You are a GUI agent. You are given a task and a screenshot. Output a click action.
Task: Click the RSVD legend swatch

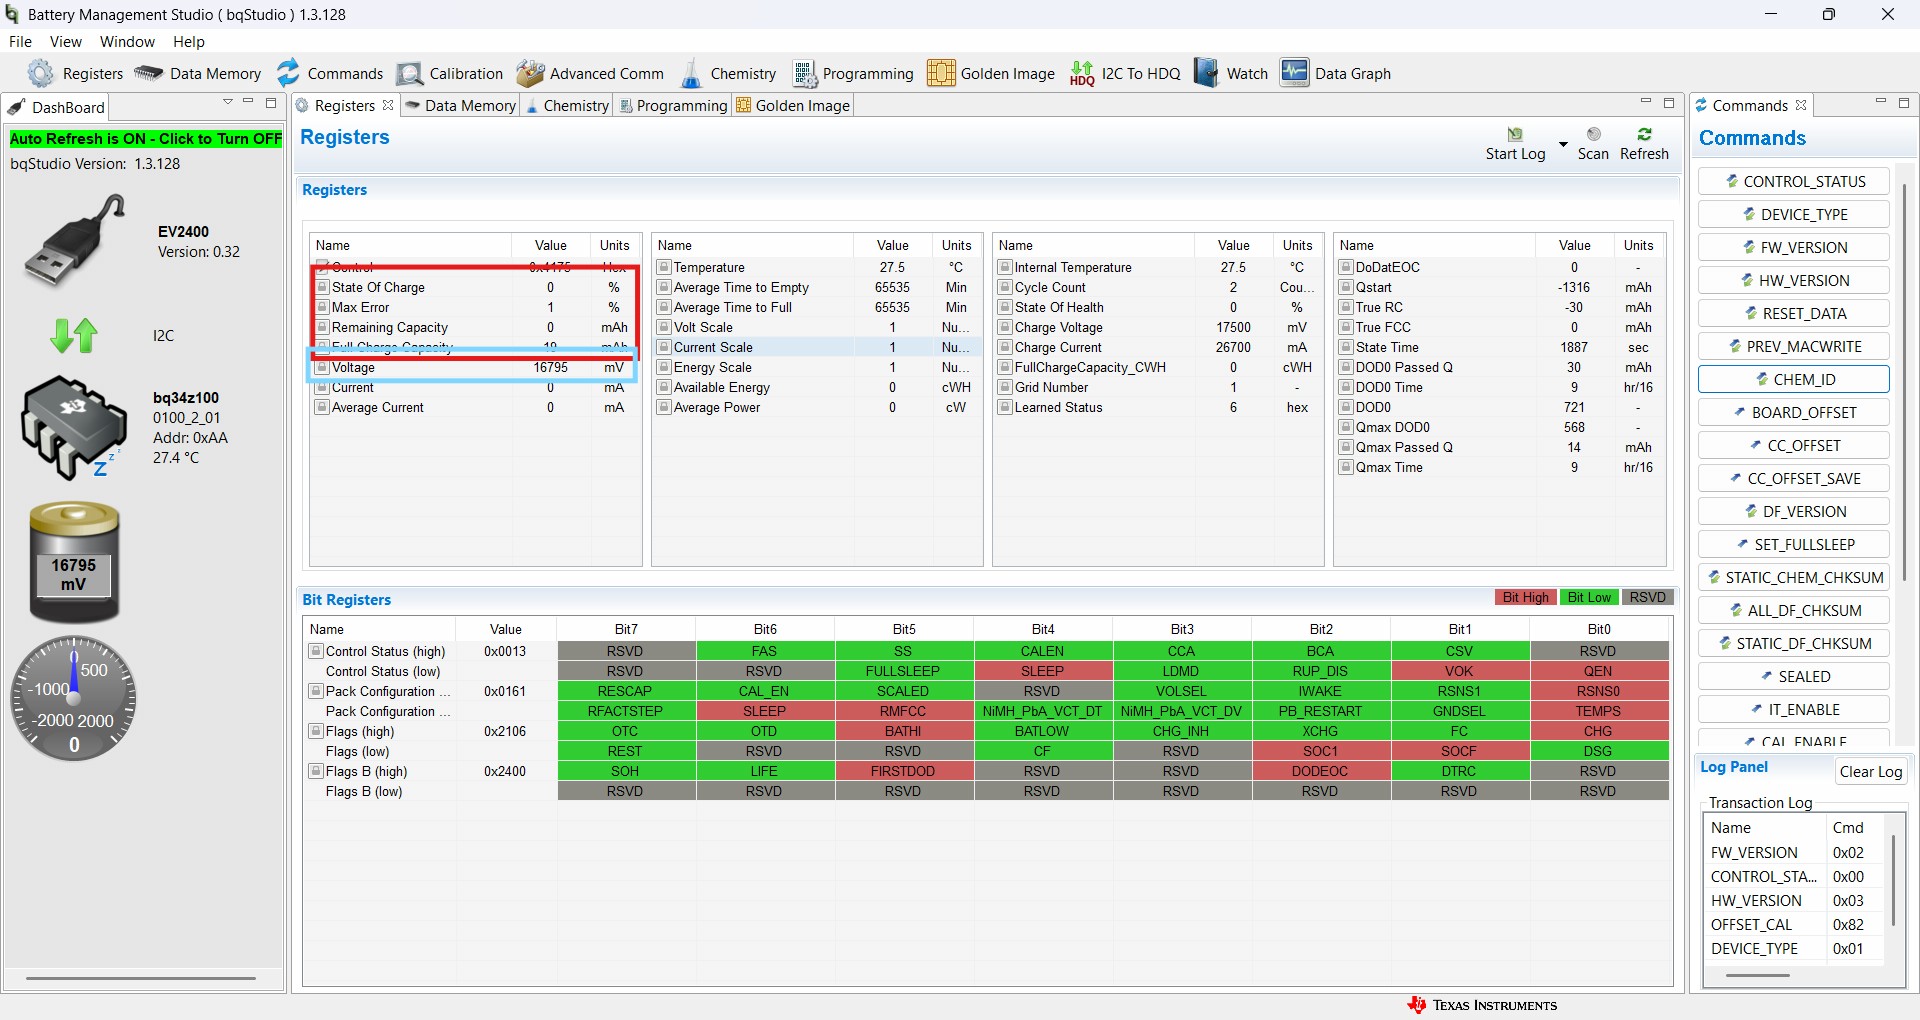[x=1647, y=597]
